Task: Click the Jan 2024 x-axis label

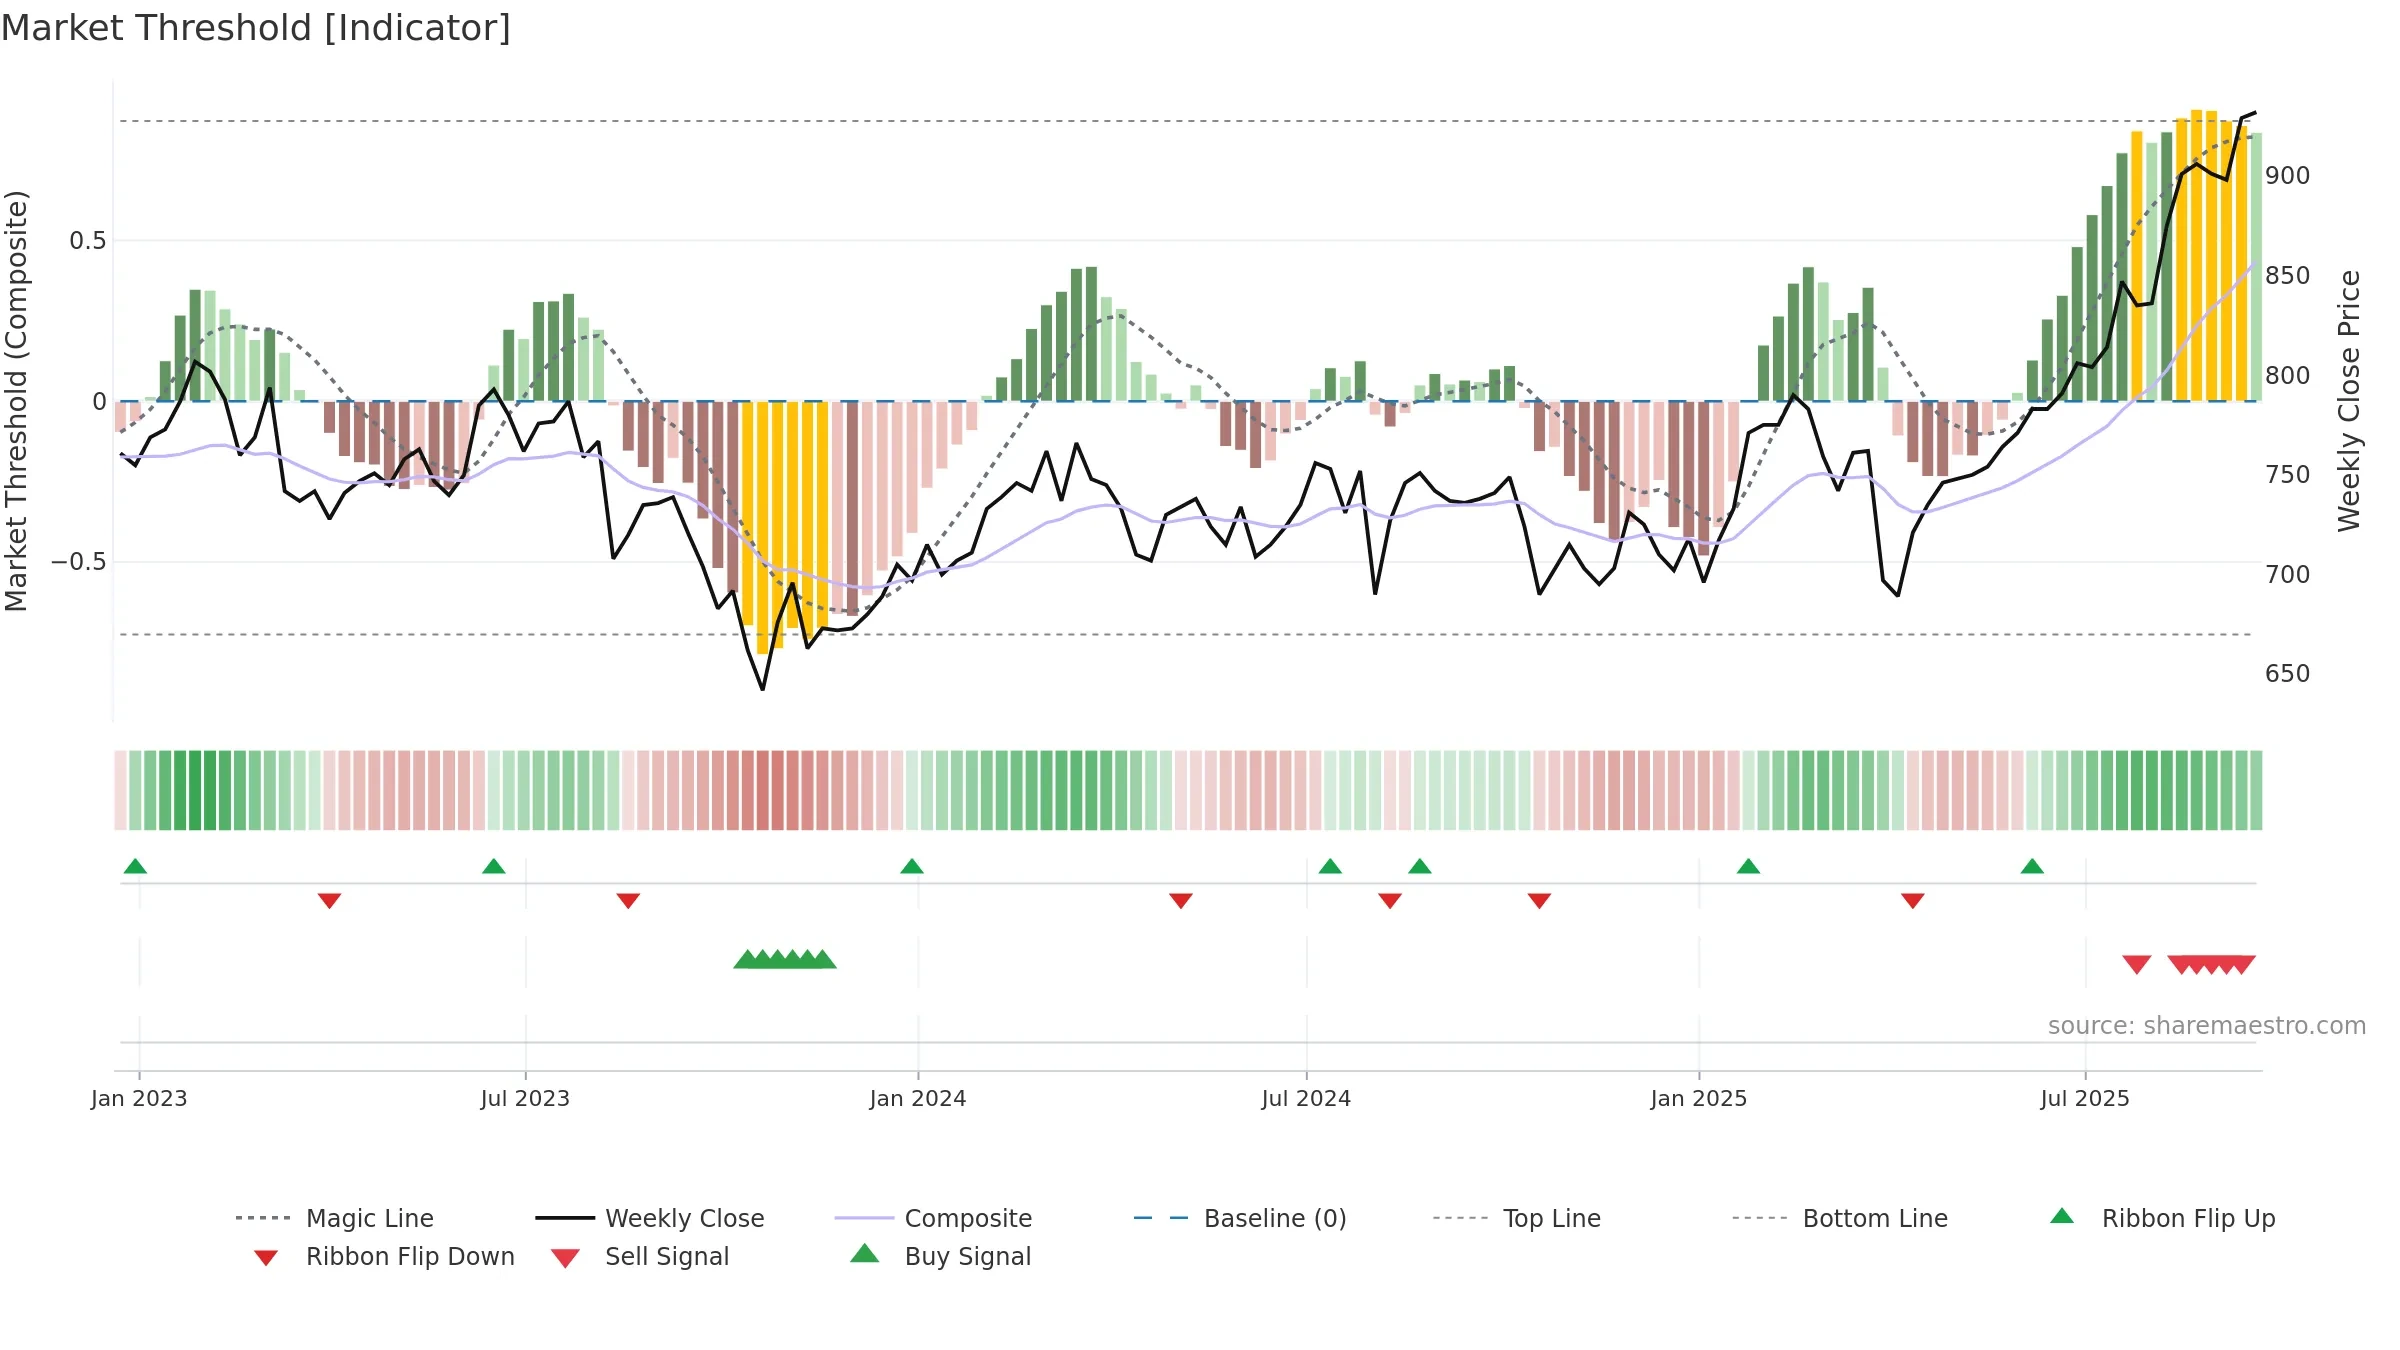Action: pyautogui.click(x=918, y=1099)
